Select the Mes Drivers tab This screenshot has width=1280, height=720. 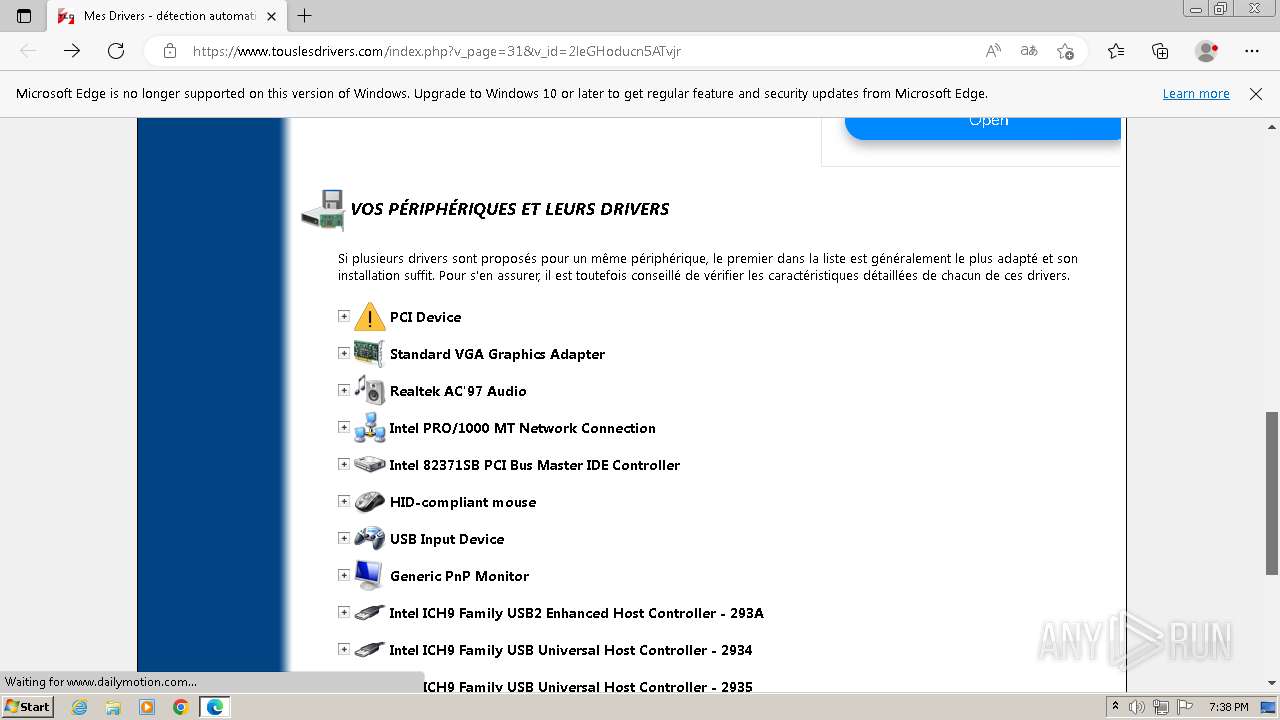(x=168, y=16)
